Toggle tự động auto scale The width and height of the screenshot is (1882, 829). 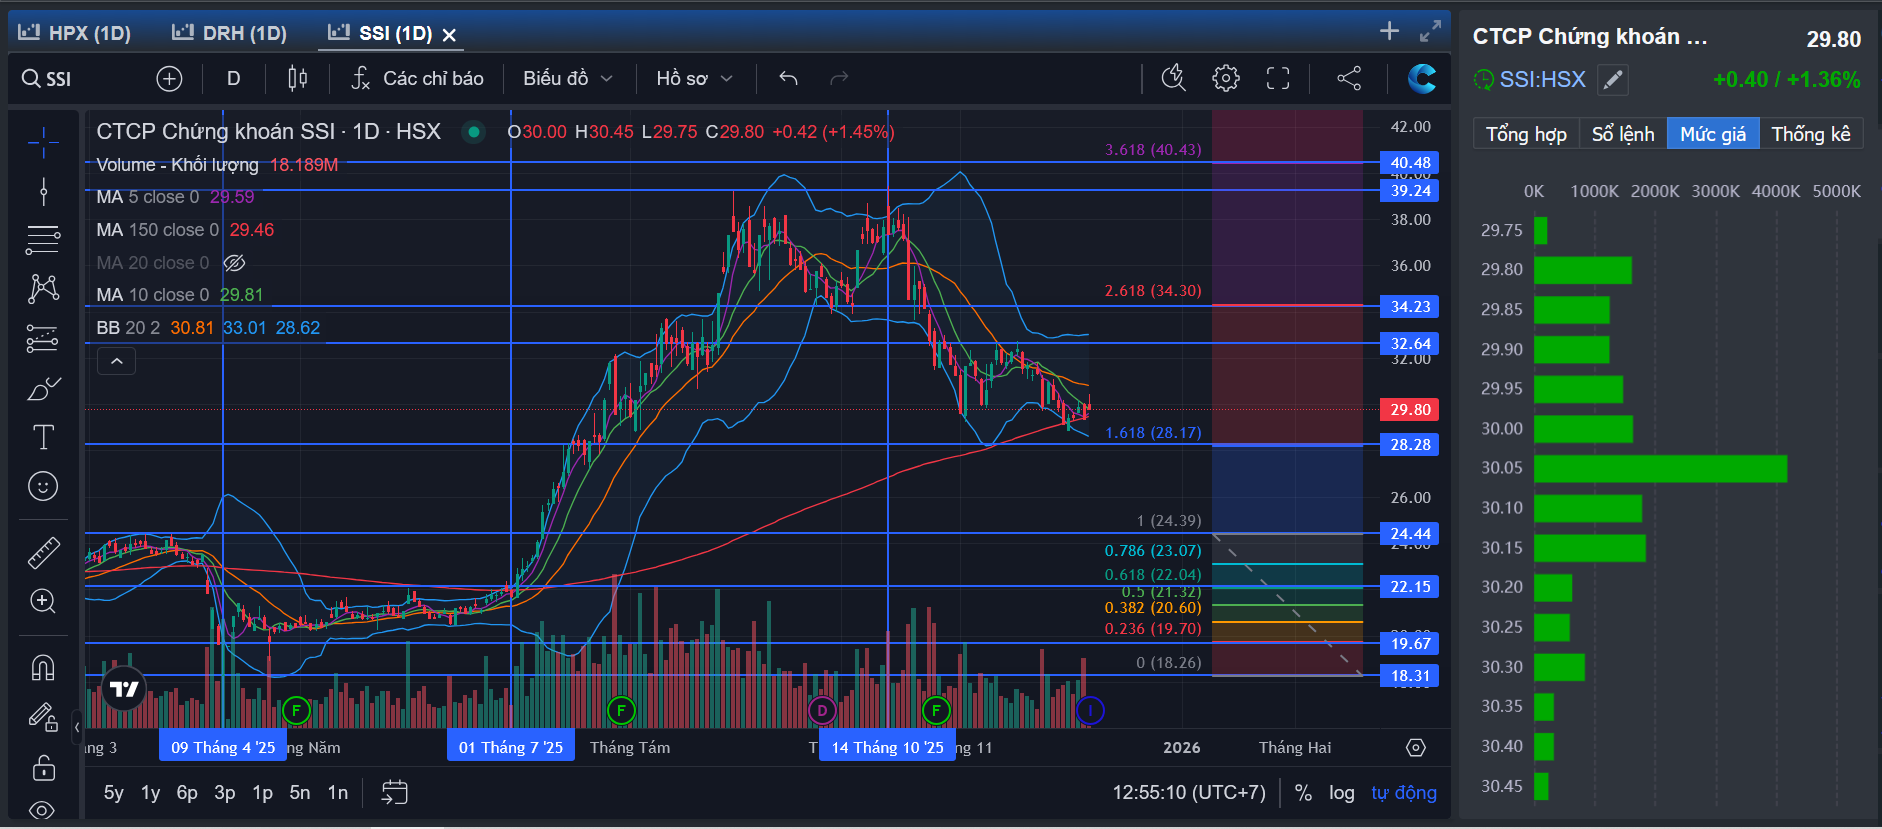click(x=1404, y=793)
